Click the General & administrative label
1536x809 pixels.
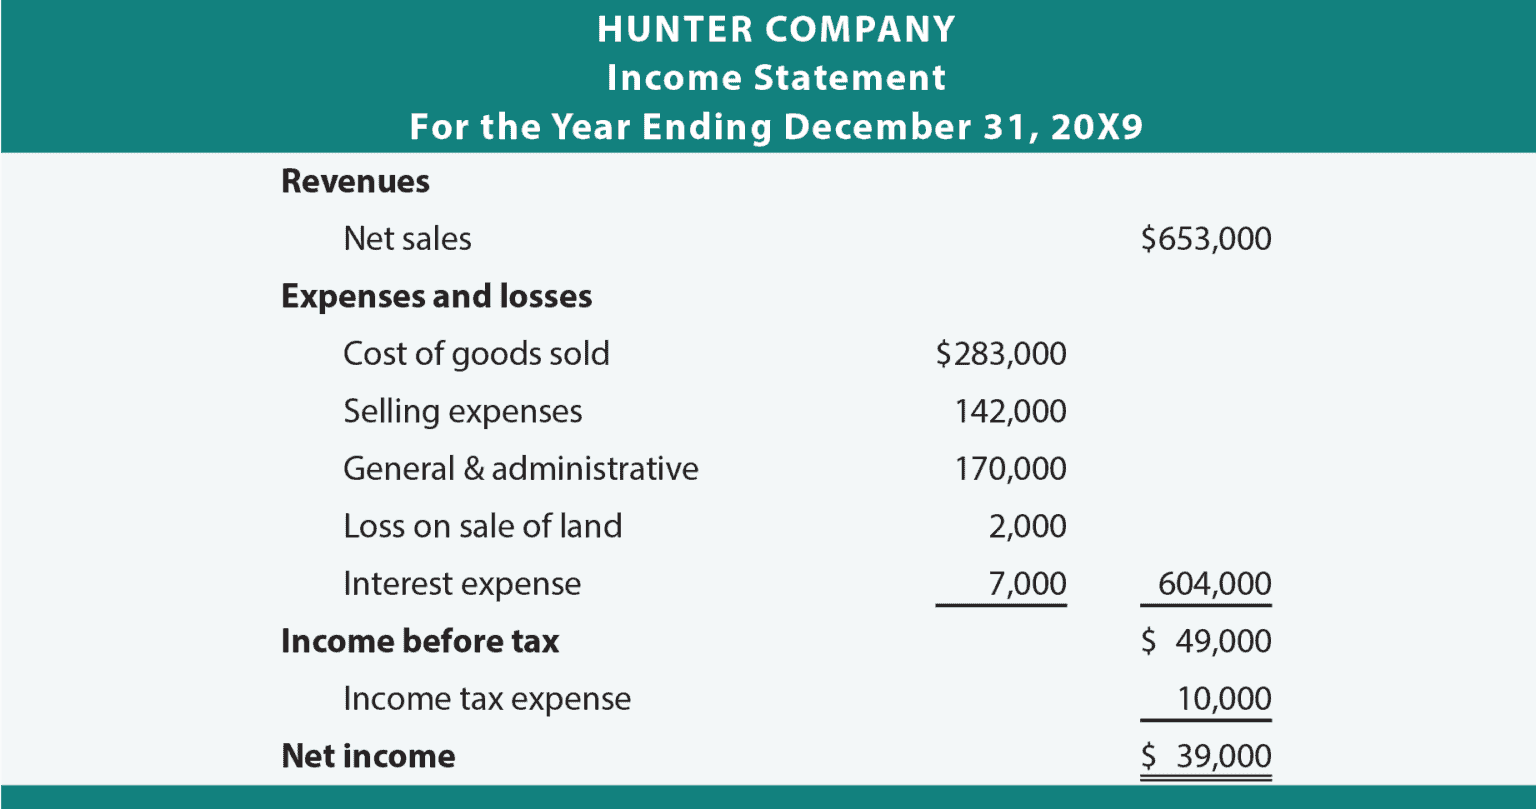[x=520, y=469]
